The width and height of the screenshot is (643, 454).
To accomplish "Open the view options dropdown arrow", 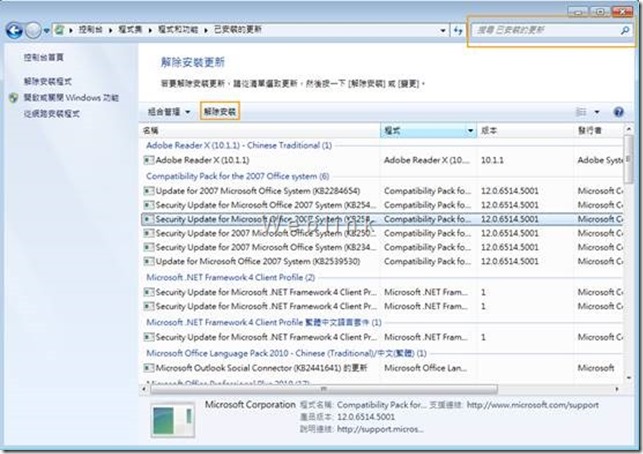I will click(x=597, y=112).
